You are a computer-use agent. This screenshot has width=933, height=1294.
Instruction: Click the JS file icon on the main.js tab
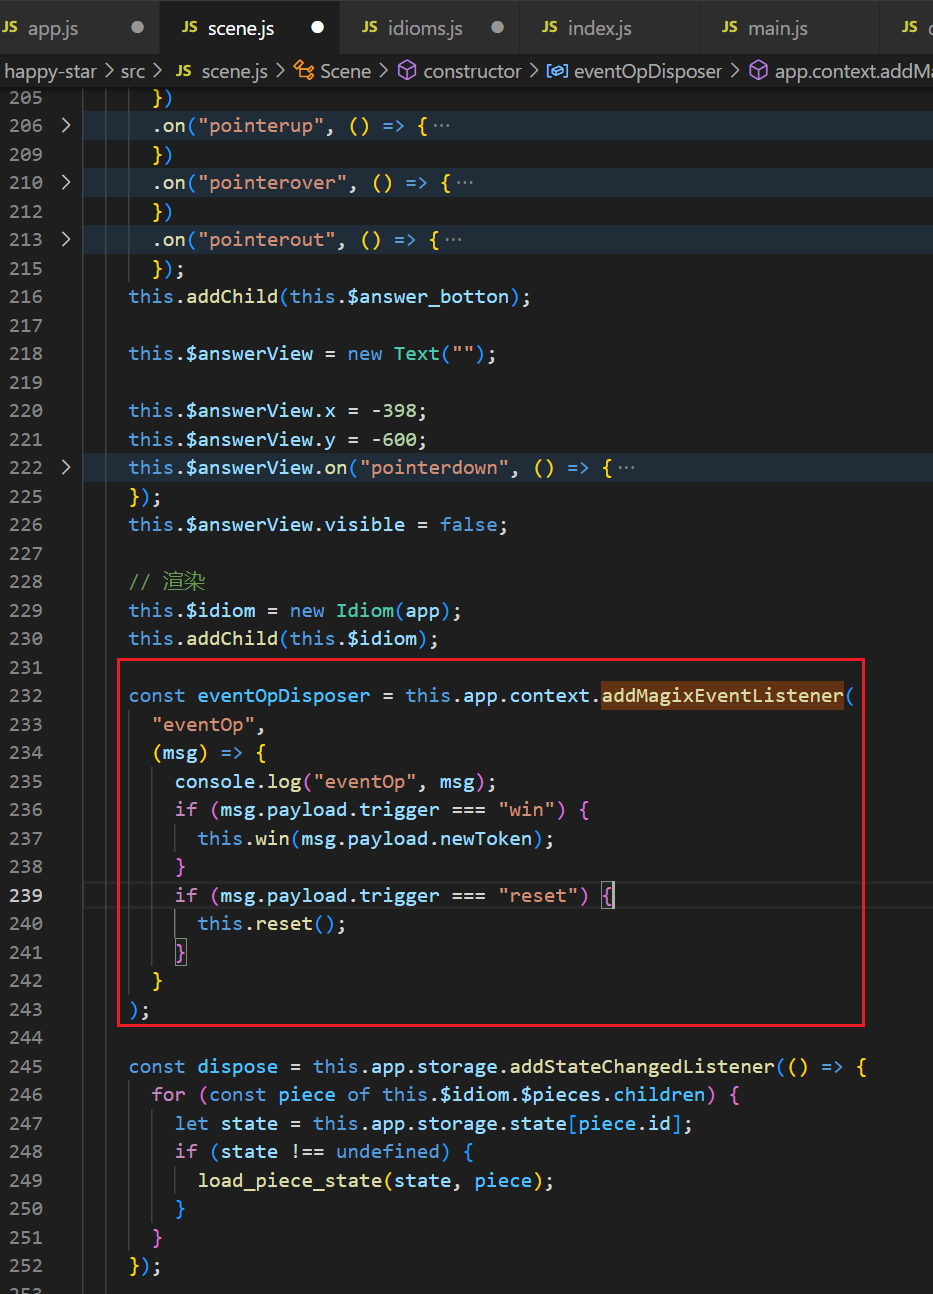730,27
